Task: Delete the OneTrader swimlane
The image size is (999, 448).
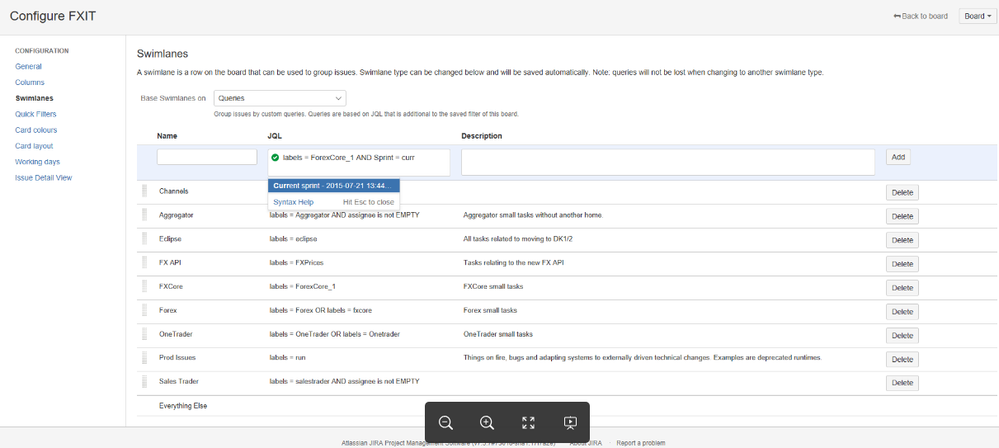Action: tap(902, 335)
